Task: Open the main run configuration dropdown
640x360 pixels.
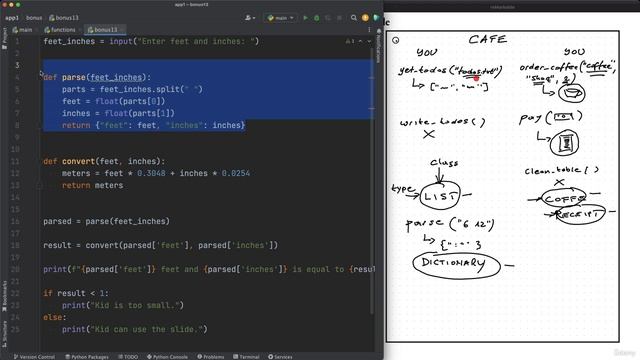Action: 280,18
